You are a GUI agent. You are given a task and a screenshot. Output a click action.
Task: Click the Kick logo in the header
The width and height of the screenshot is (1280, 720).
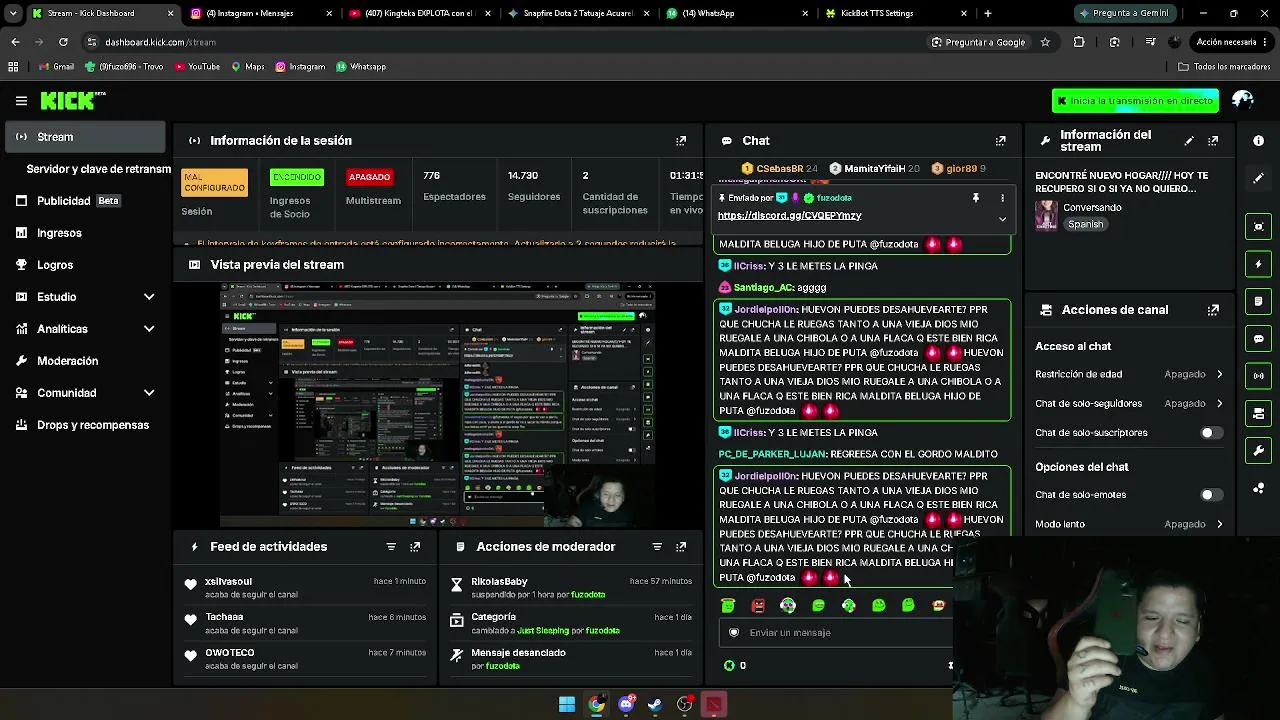[x=72, y=100]
